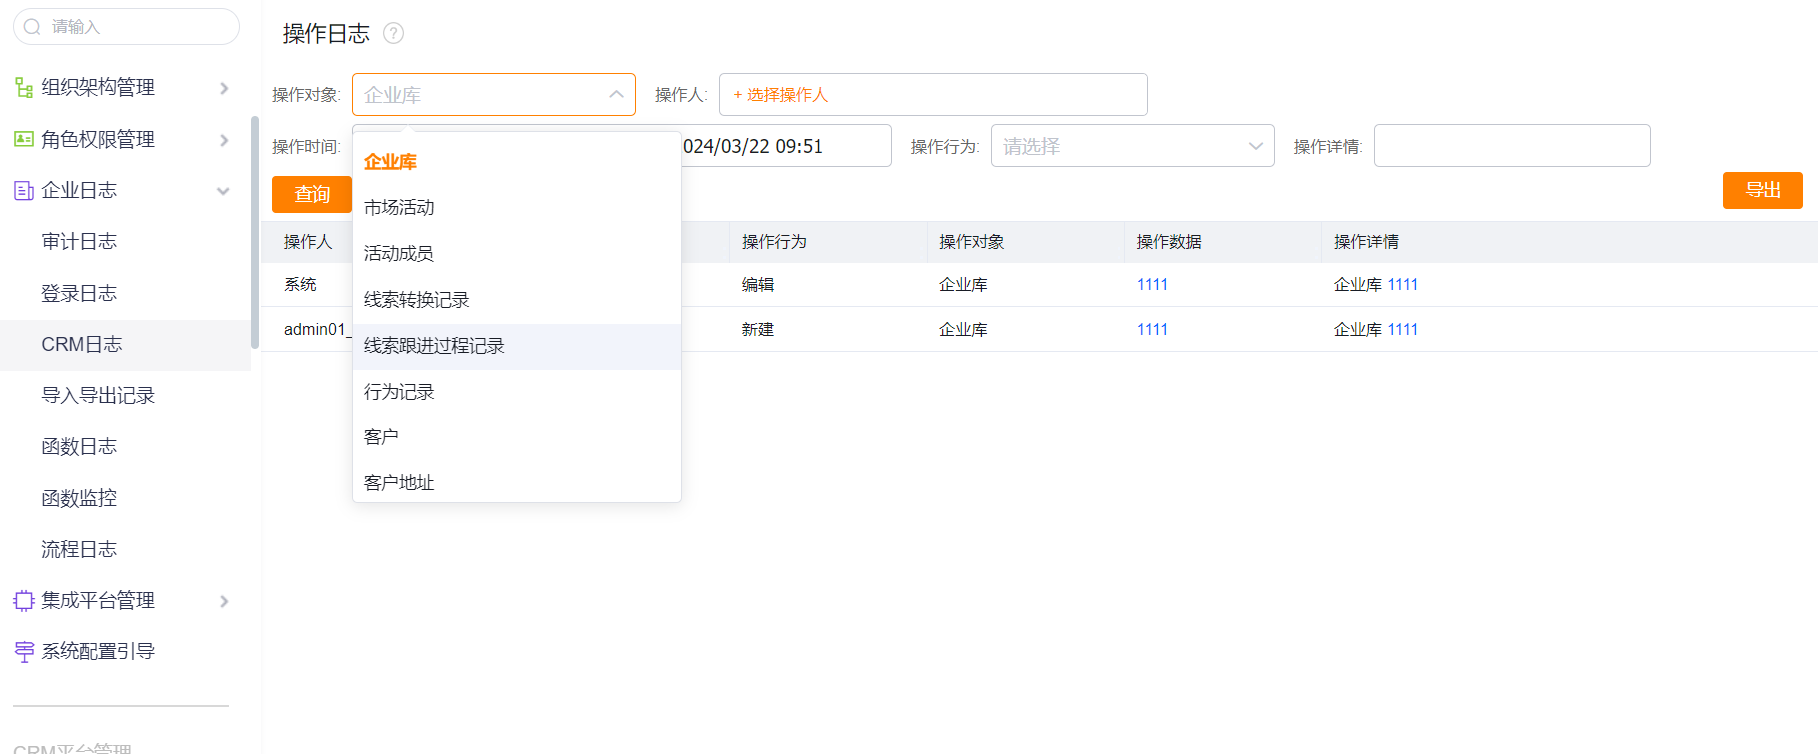Viewport: 1818px width, 754px height.
Task: Click the 编辑 action cell
Action: 758,285
